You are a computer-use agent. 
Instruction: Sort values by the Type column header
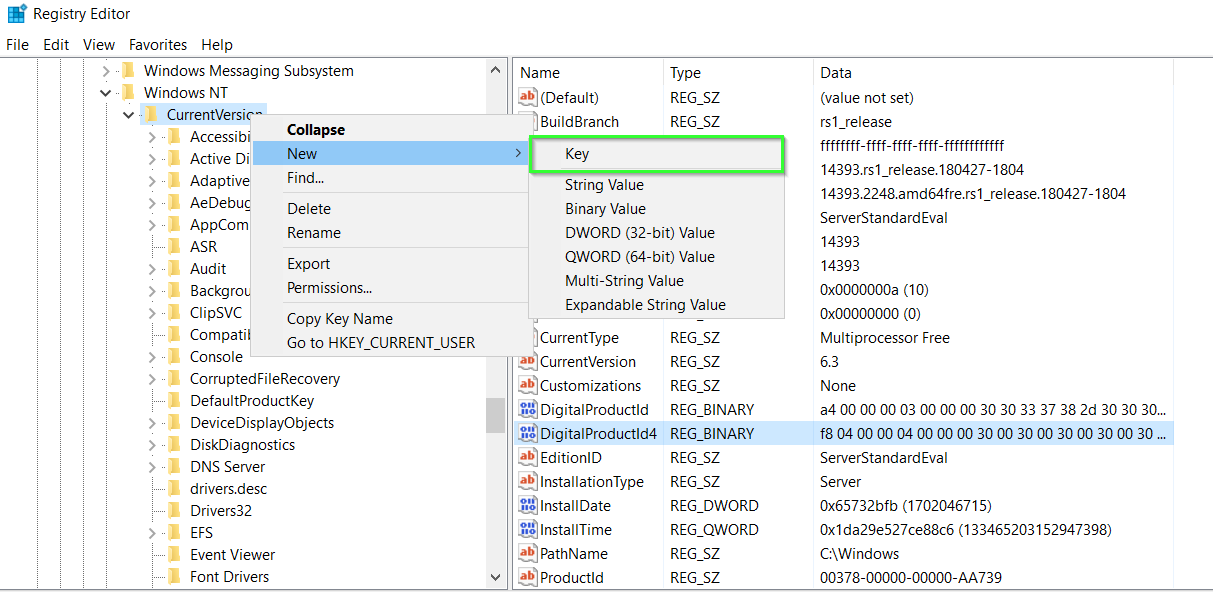(686, 73)
